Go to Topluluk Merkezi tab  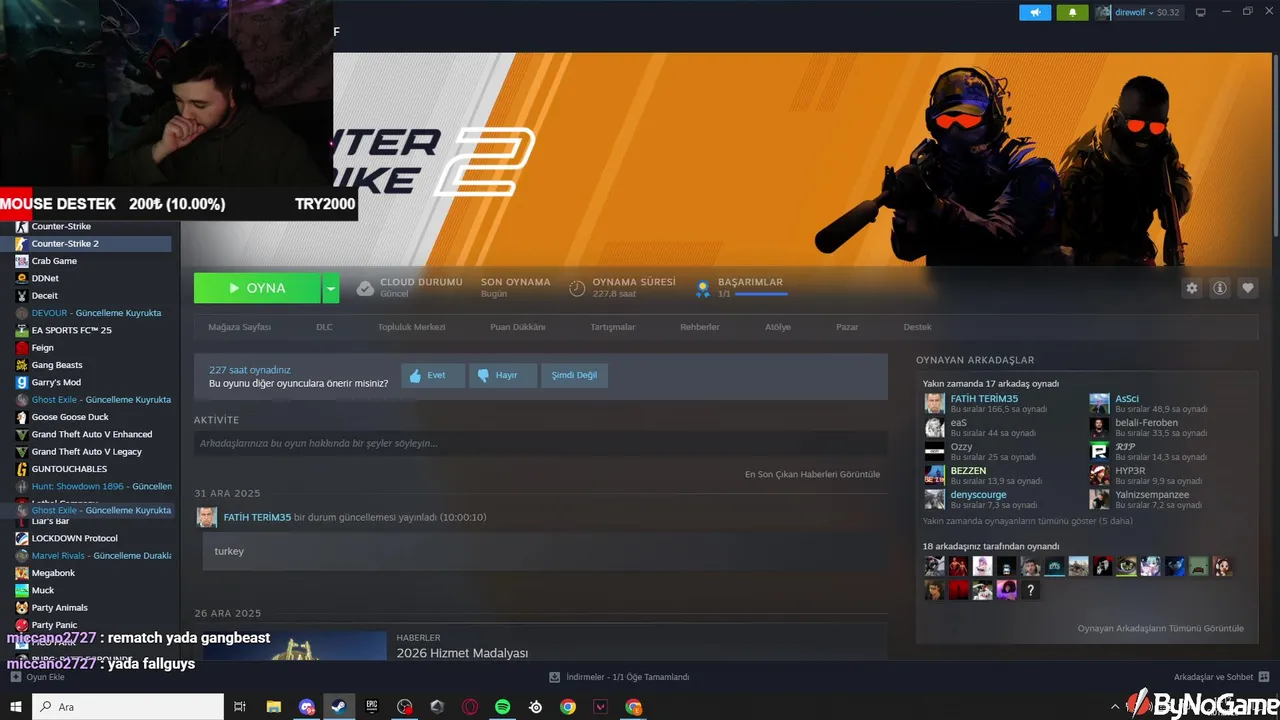(x=411, y=327)
